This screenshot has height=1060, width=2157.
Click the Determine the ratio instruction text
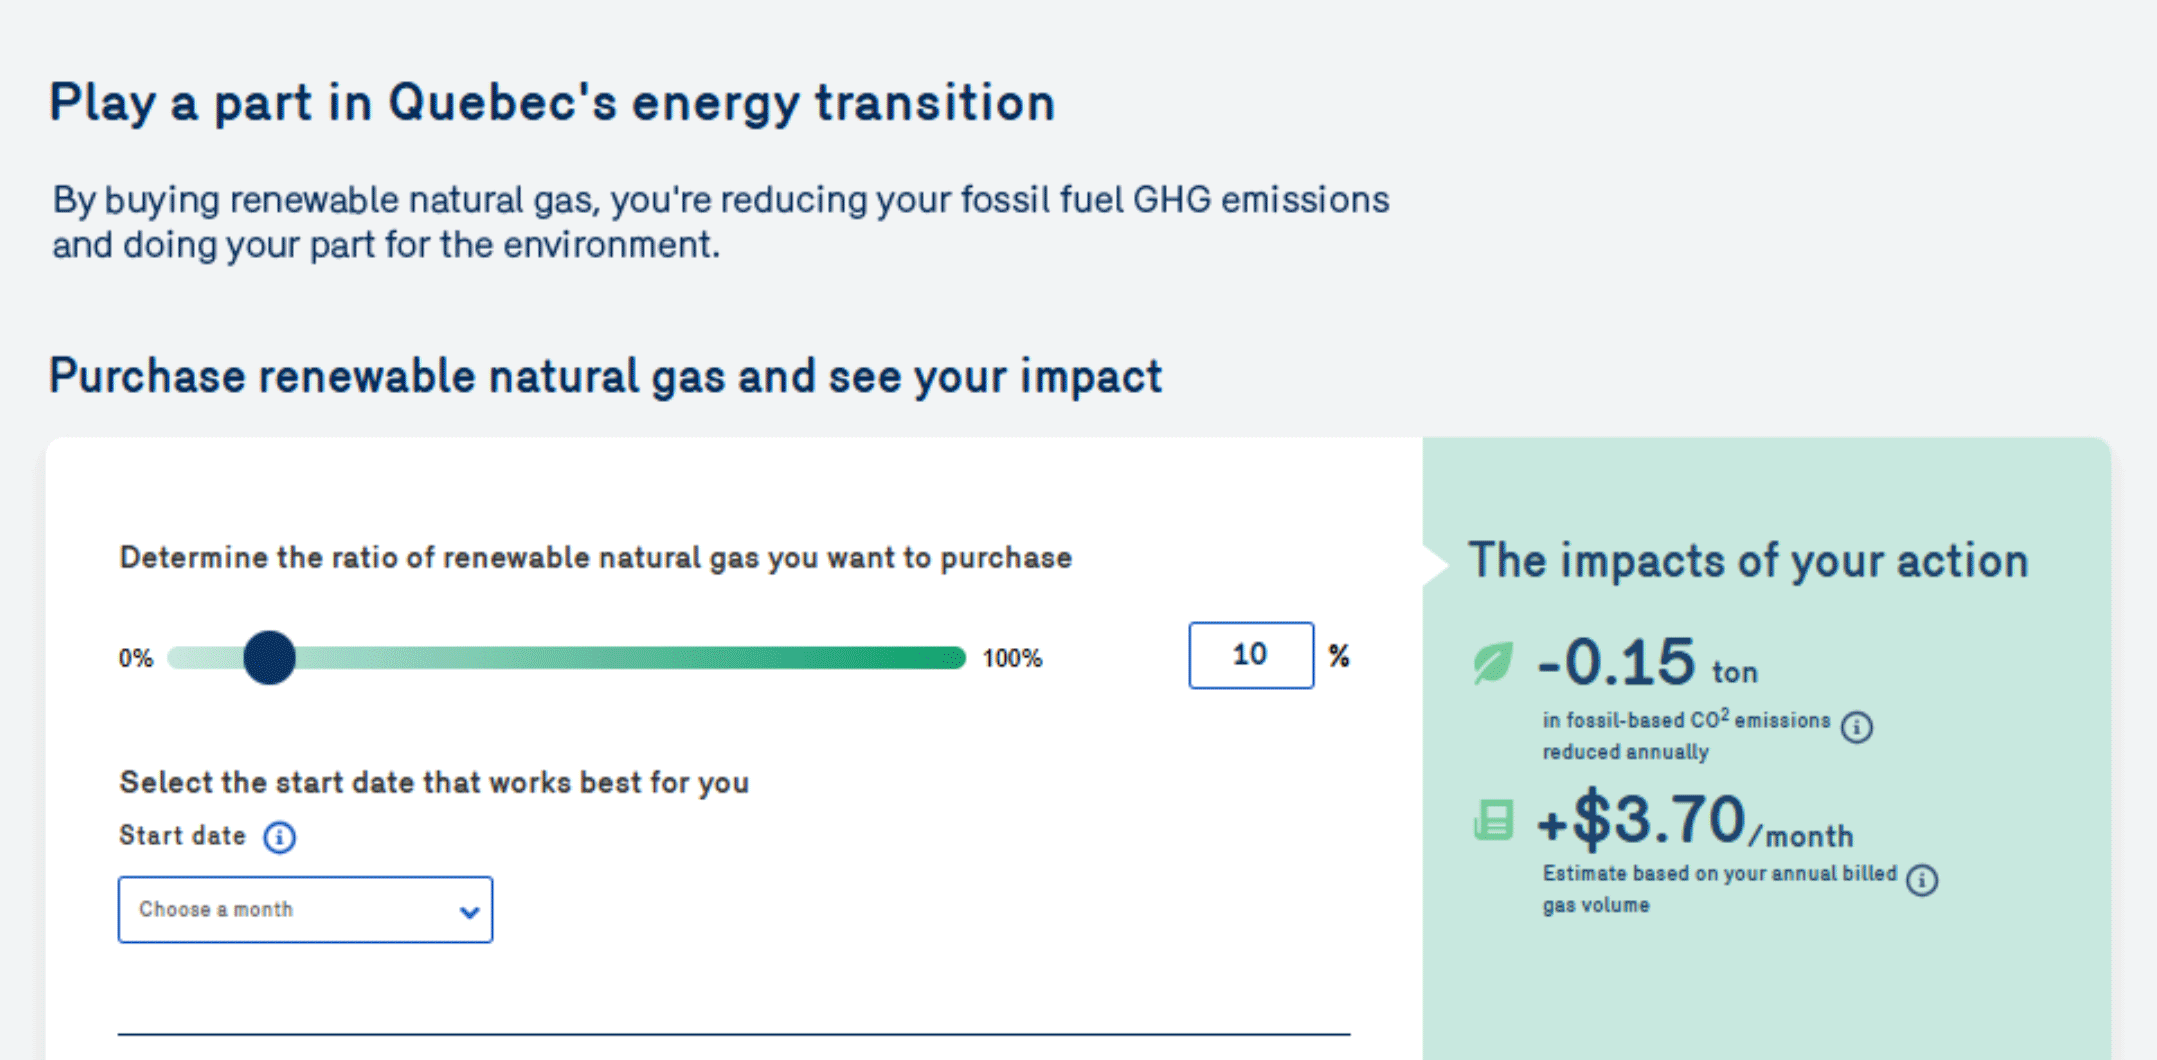tap(596, 557)
